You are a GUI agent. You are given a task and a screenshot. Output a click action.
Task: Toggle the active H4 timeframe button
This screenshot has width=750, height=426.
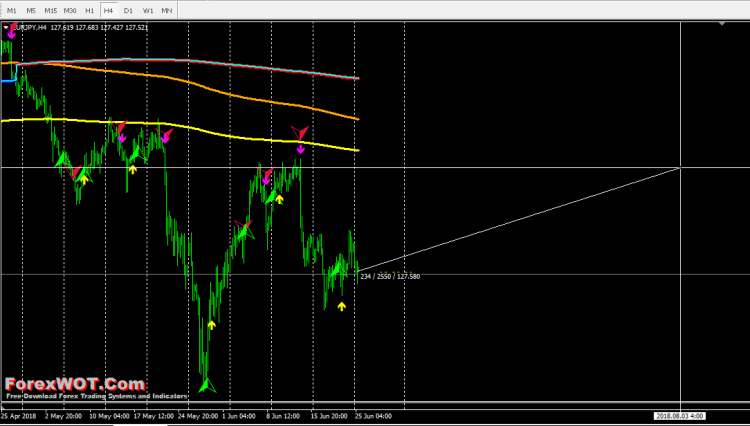pos(109,10)
